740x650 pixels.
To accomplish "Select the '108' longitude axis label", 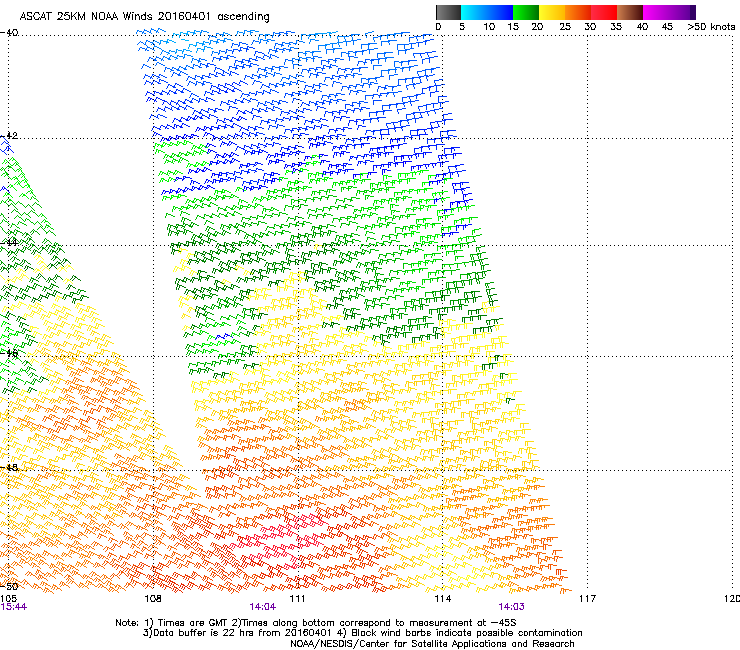I will tap(153, 599).
